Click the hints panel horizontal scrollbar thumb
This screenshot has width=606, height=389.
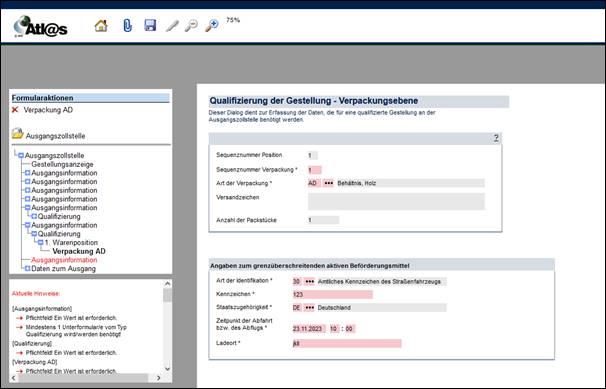[x=83, y=378]
